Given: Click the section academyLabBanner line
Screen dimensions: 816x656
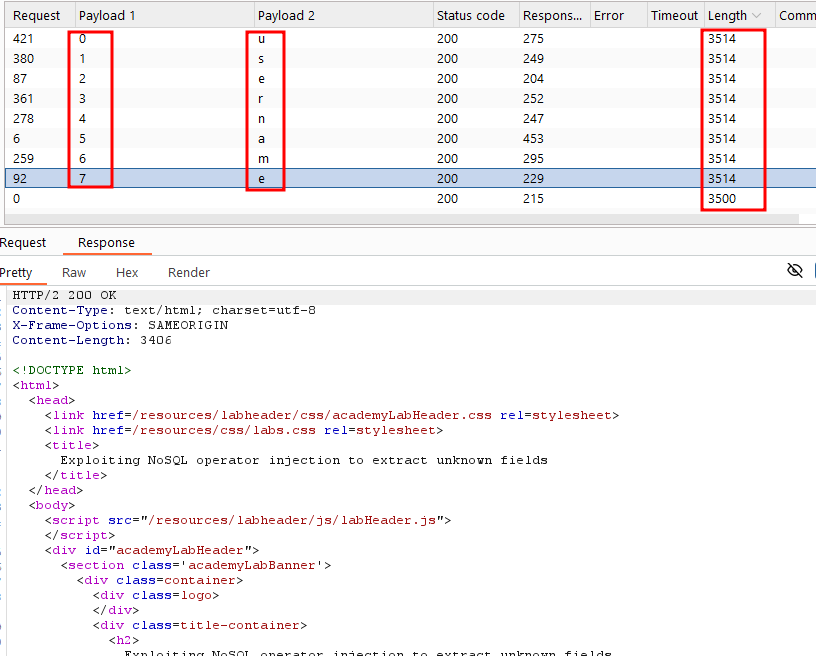Looking at the screenshot, I should tap(196, 565).
